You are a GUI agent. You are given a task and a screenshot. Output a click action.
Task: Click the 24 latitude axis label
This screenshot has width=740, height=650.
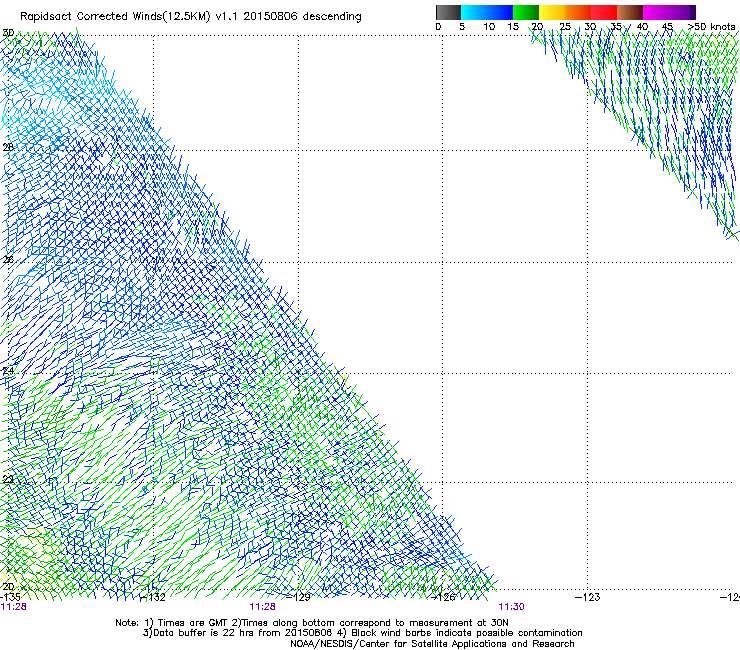click(x=8, y=371)
